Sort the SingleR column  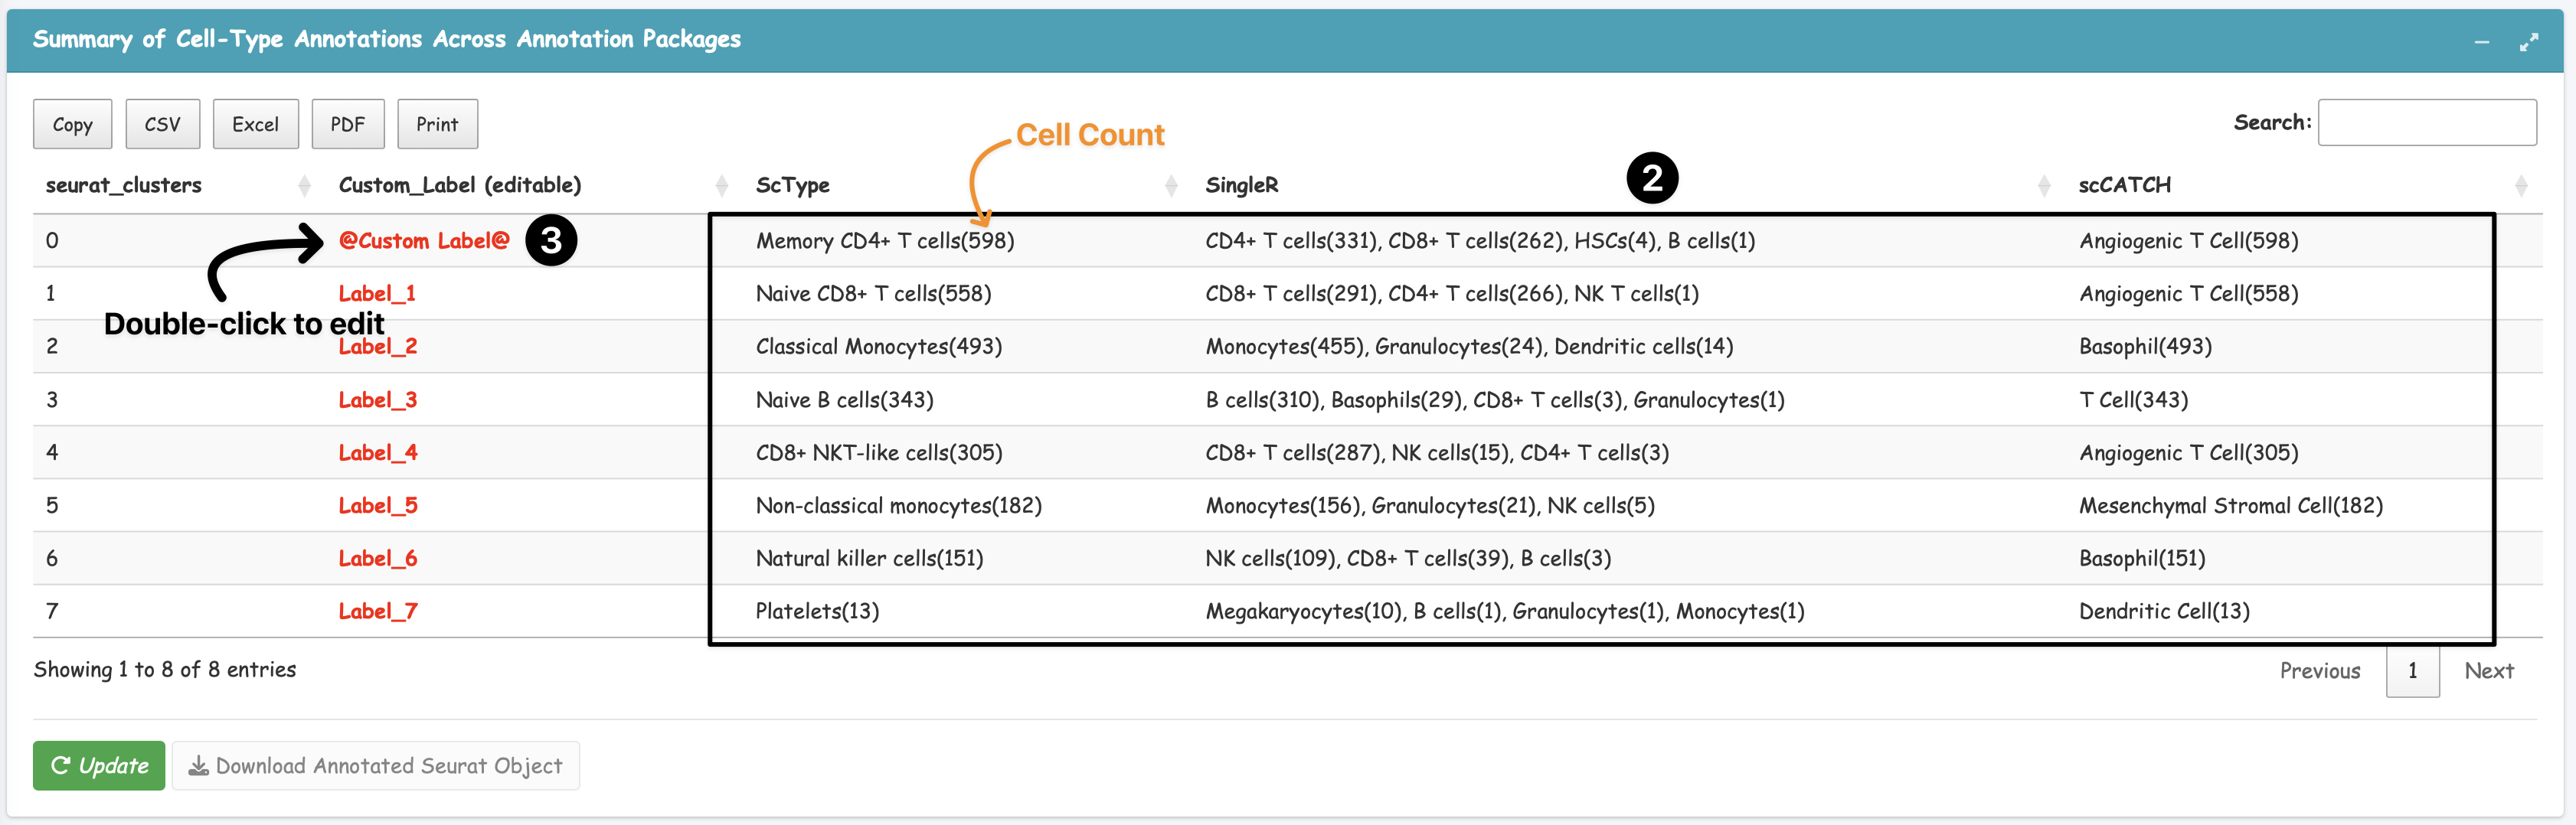tap(2044, 185)
